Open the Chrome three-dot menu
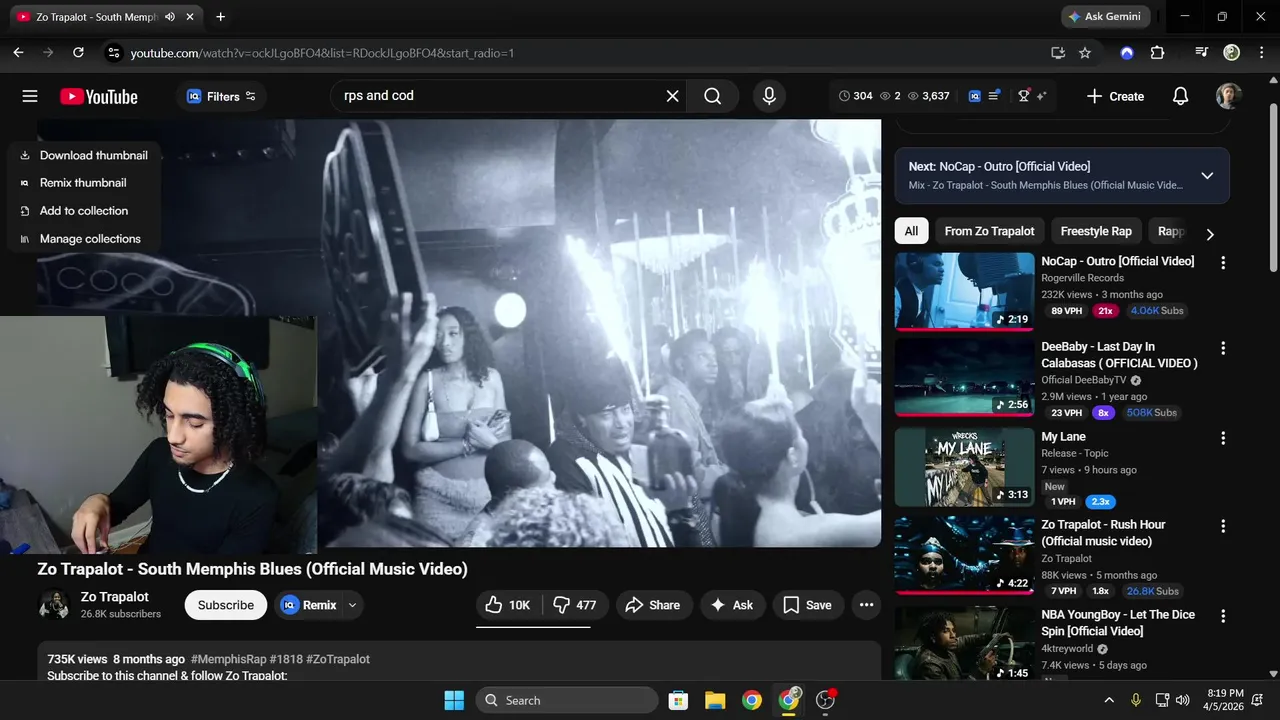This screenshot has width=1280, height=720. pyautogui.click(x=1260, y=53)
